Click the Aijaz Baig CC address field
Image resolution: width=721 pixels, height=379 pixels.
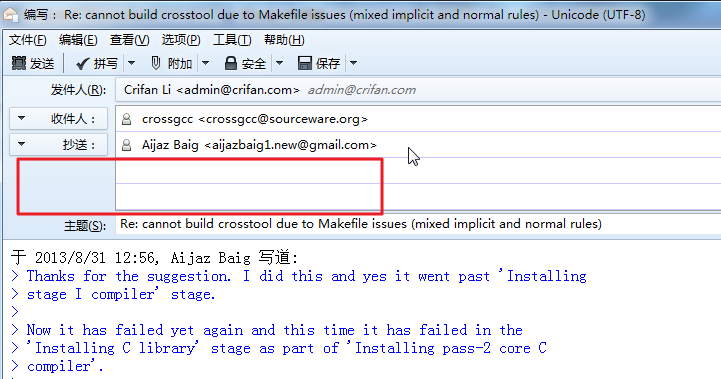coord(418,145)
